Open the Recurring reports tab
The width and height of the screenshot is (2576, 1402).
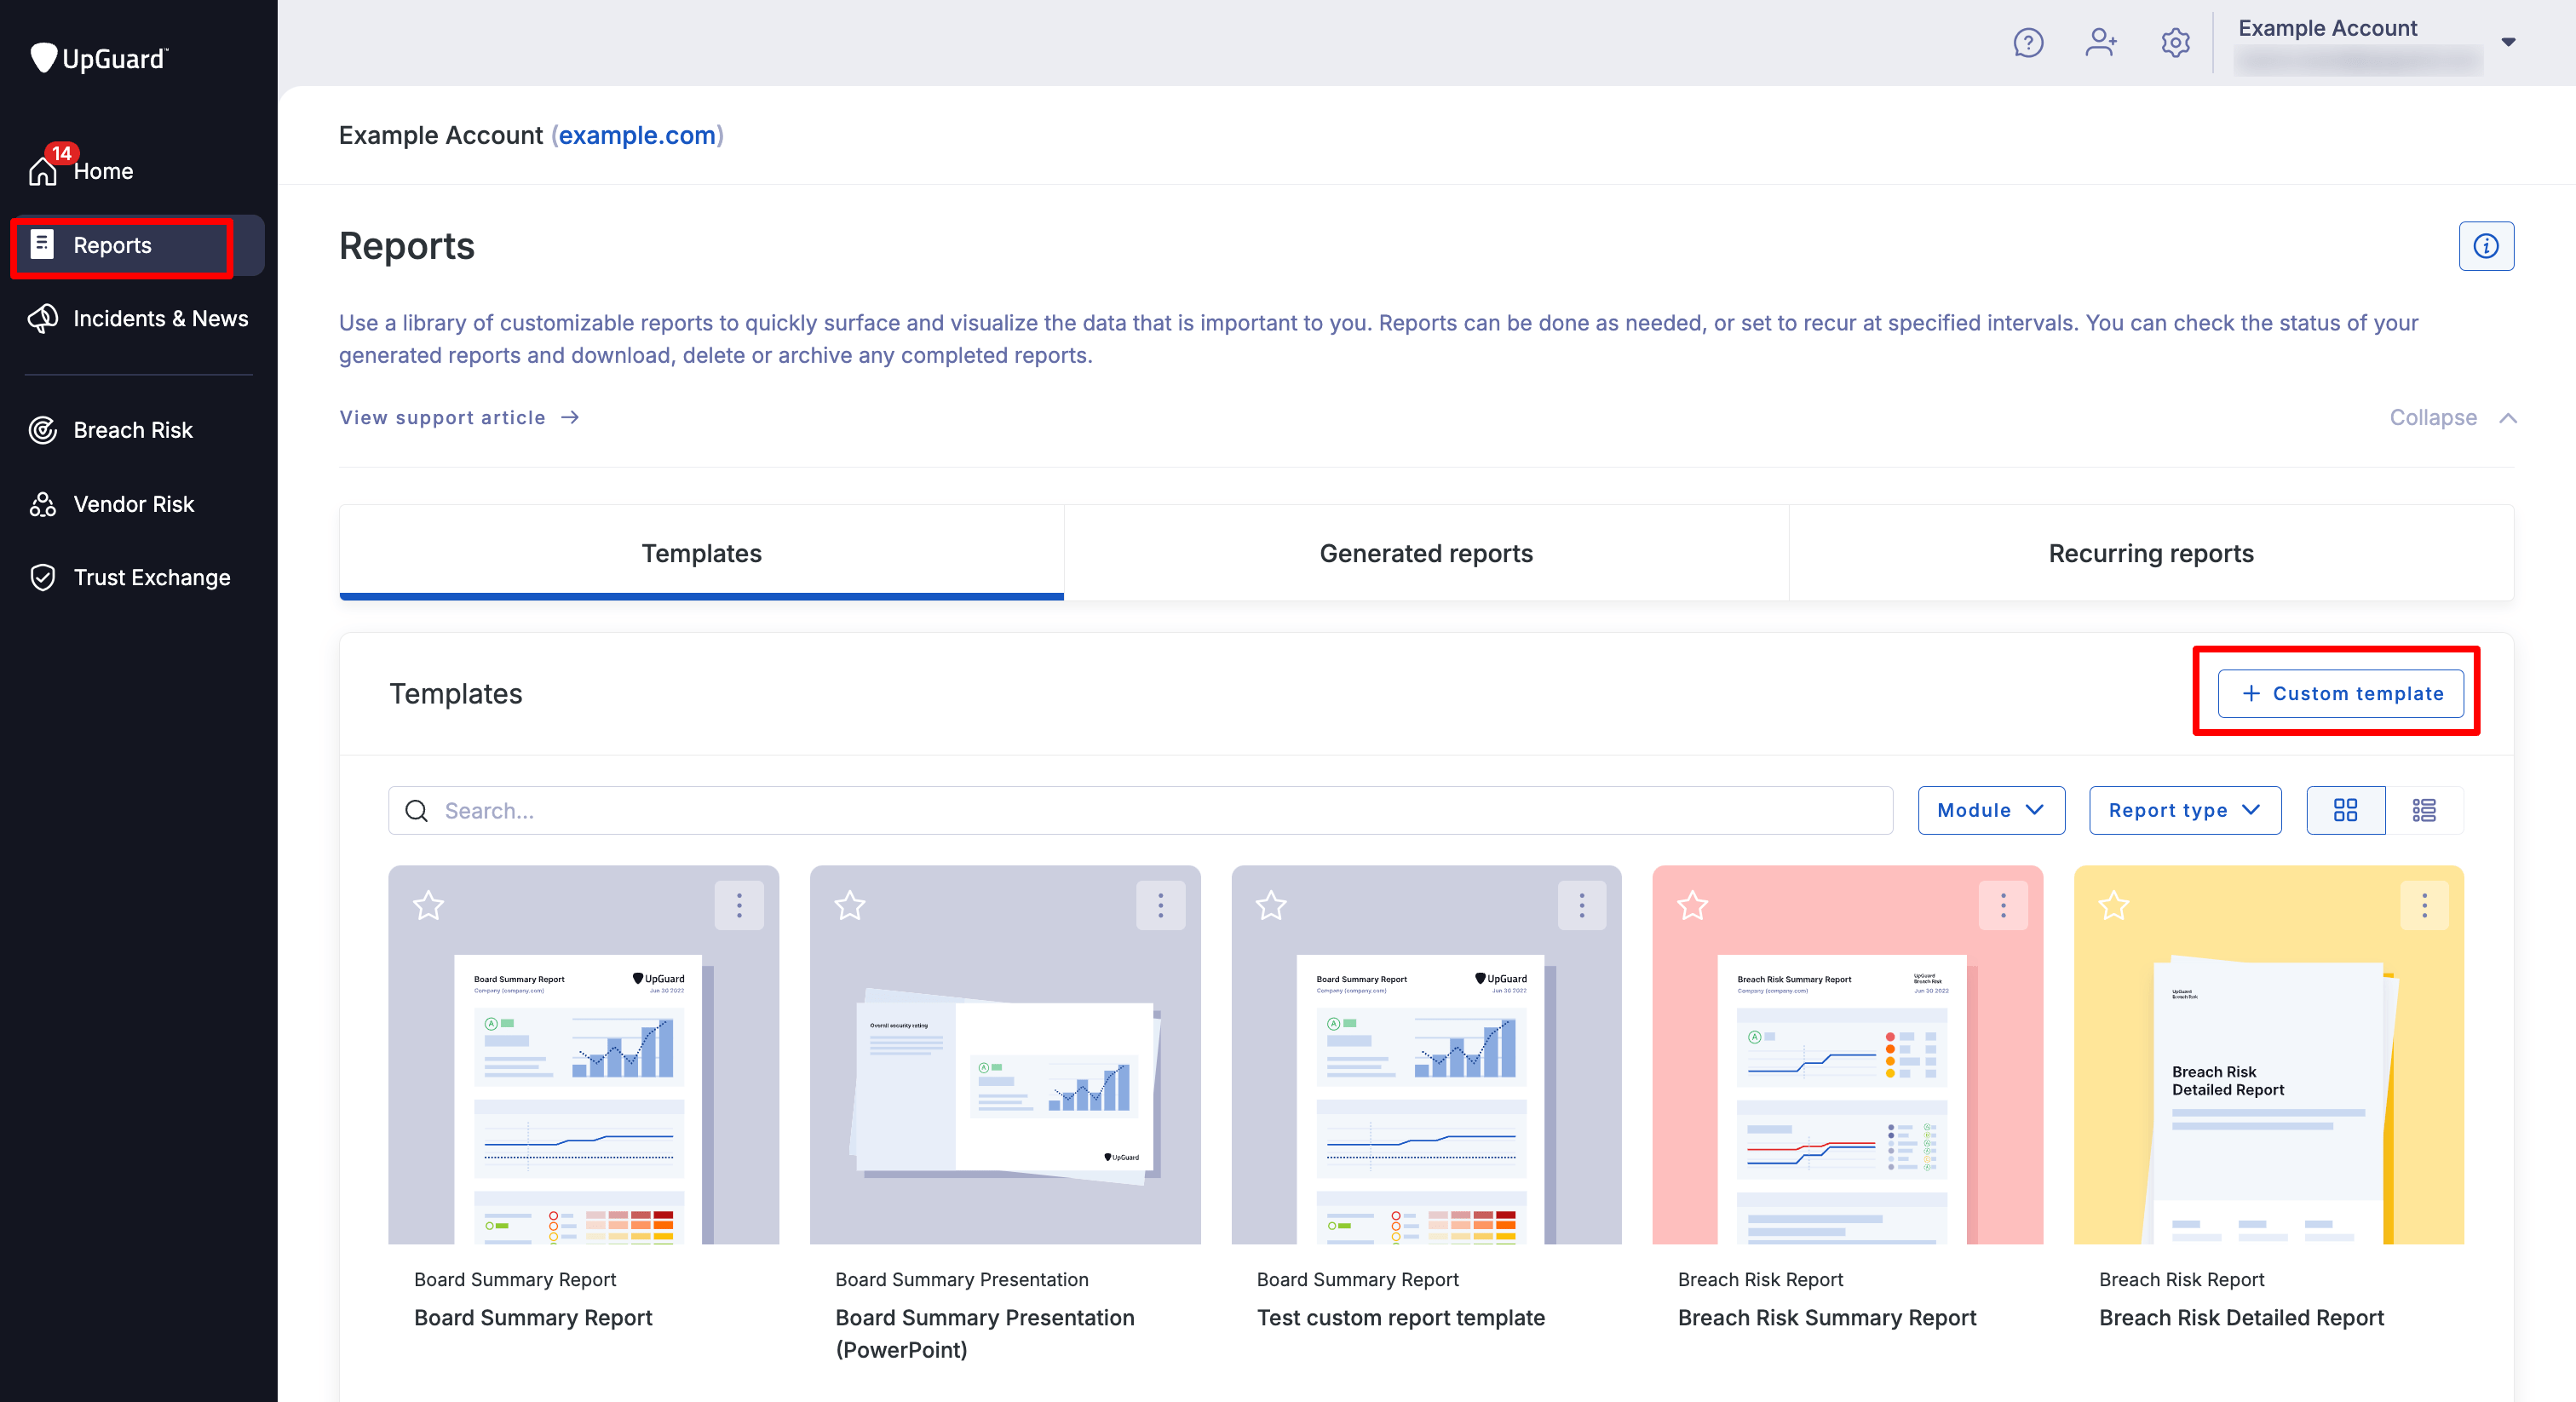point(2151,553)
